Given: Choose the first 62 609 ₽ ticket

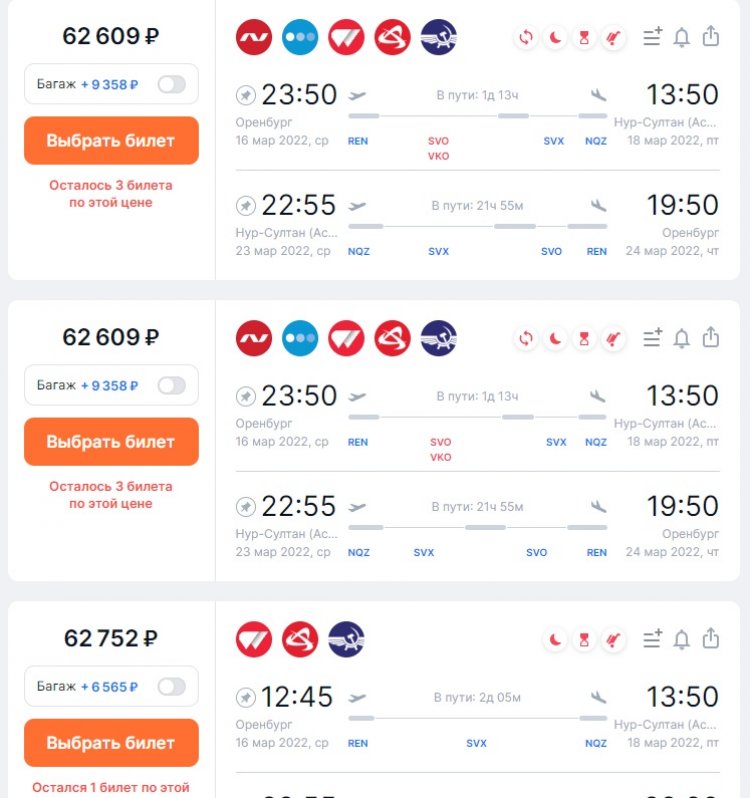Looking at the screenshot, I should tap(111, 140).
